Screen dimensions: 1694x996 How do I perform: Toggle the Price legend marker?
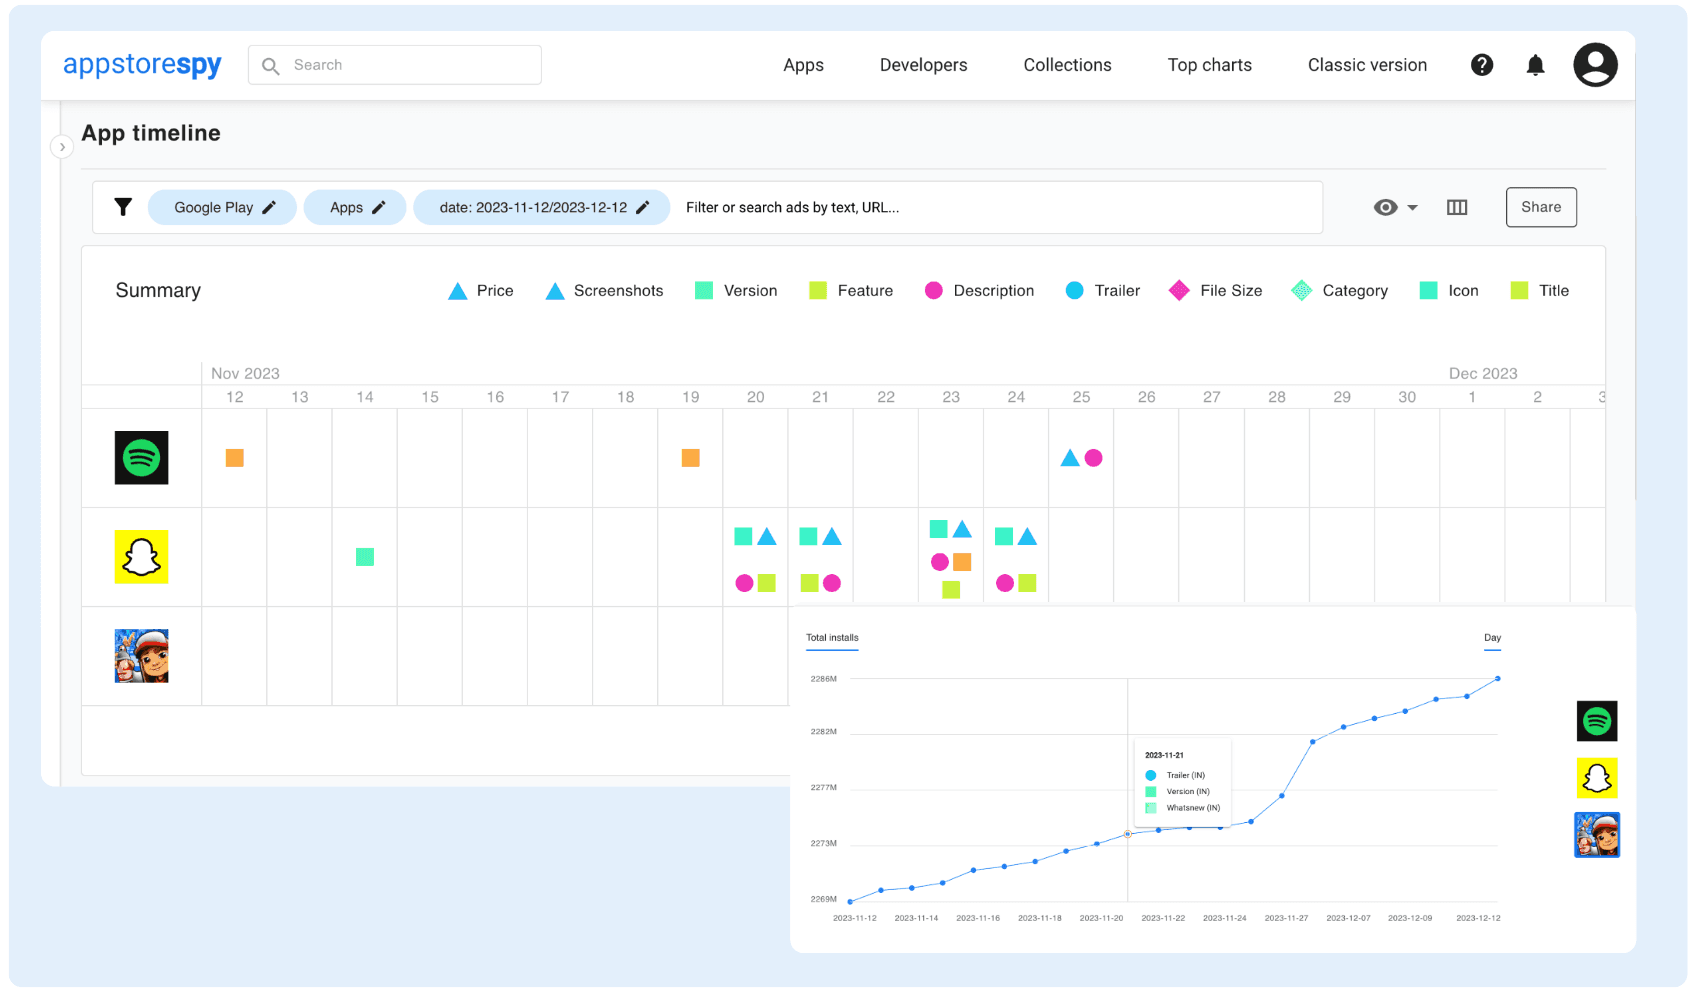(x=458, y=291)
